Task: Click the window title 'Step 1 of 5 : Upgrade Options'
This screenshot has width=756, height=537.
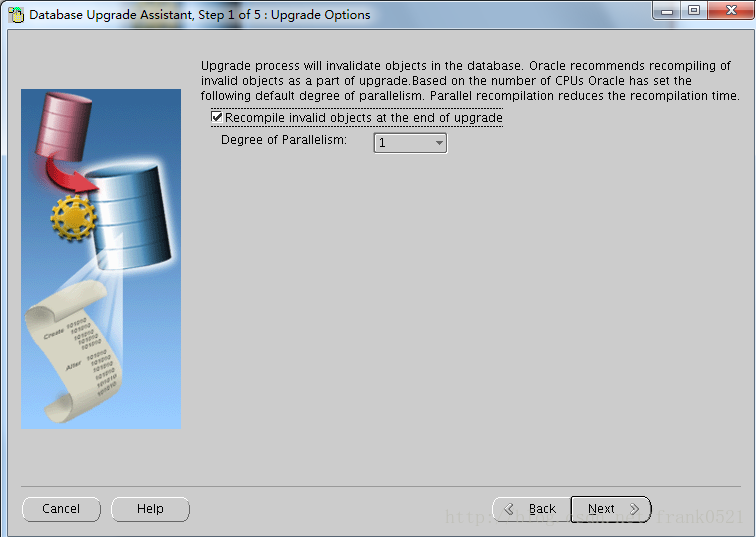Action: pos(284,15)
